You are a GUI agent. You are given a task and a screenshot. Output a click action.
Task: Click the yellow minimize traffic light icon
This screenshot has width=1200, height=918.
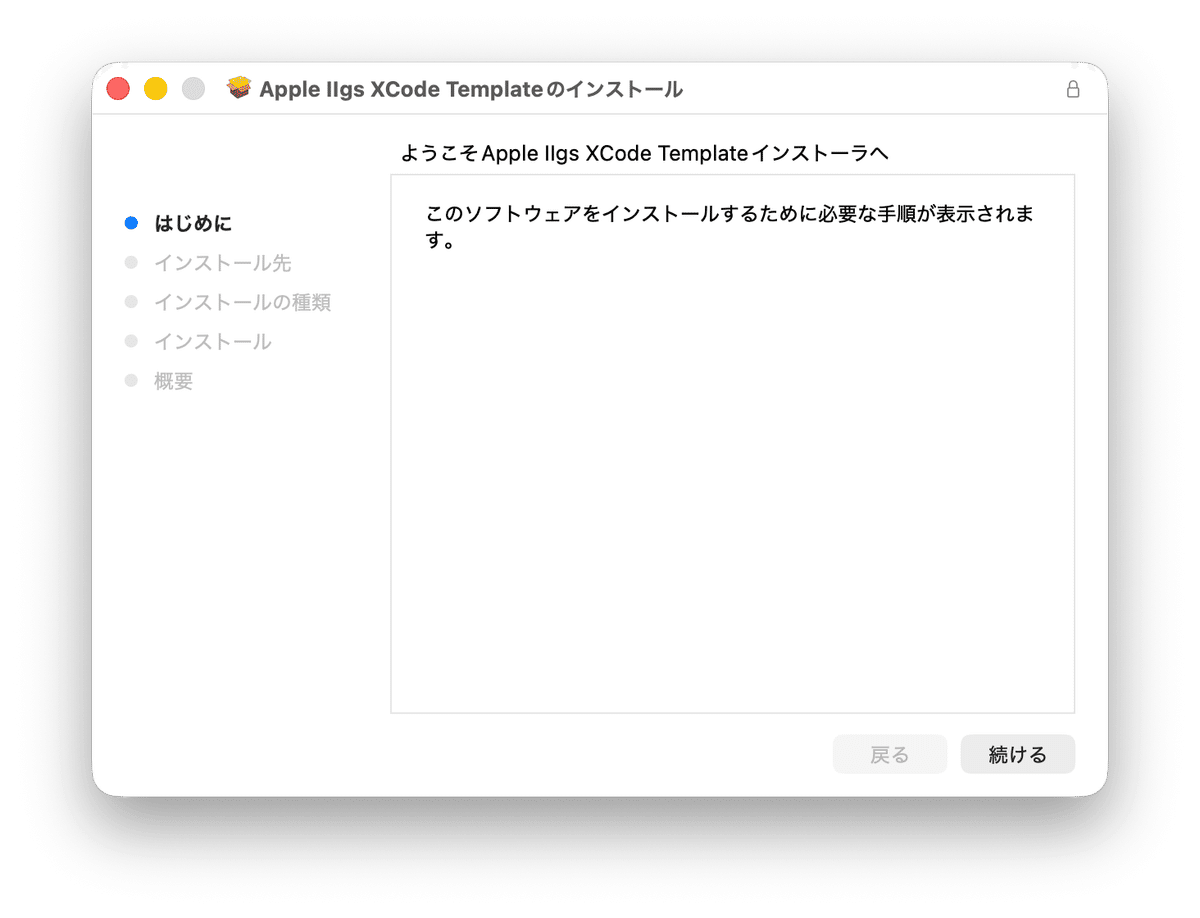pos(155,88)
